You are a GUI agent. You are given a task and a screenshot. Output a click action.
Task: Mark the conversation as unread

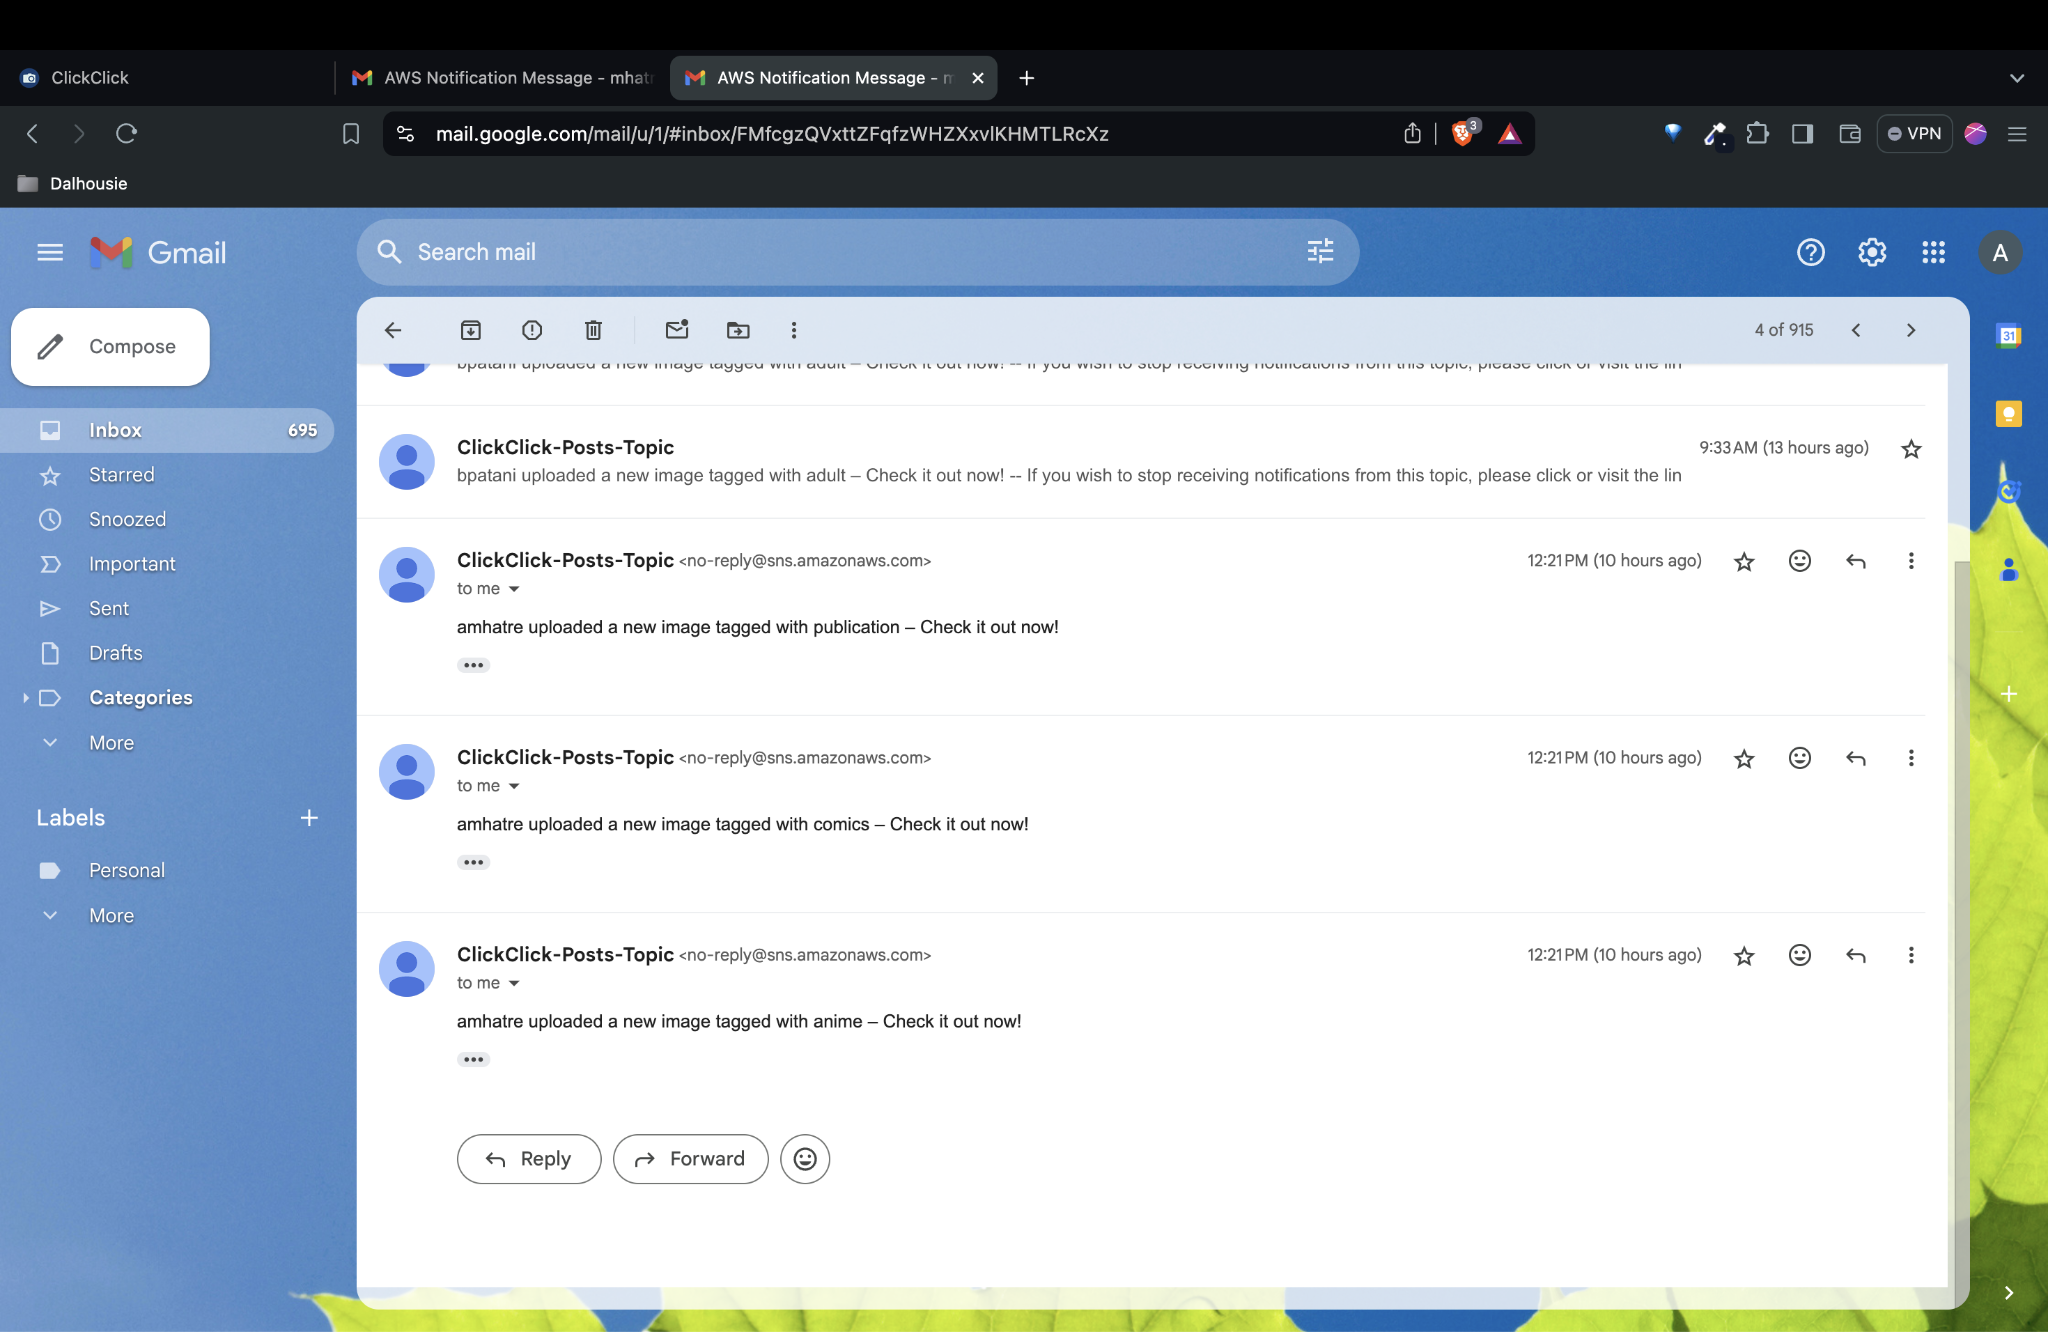pyautogui.click(x=677, y=330)
